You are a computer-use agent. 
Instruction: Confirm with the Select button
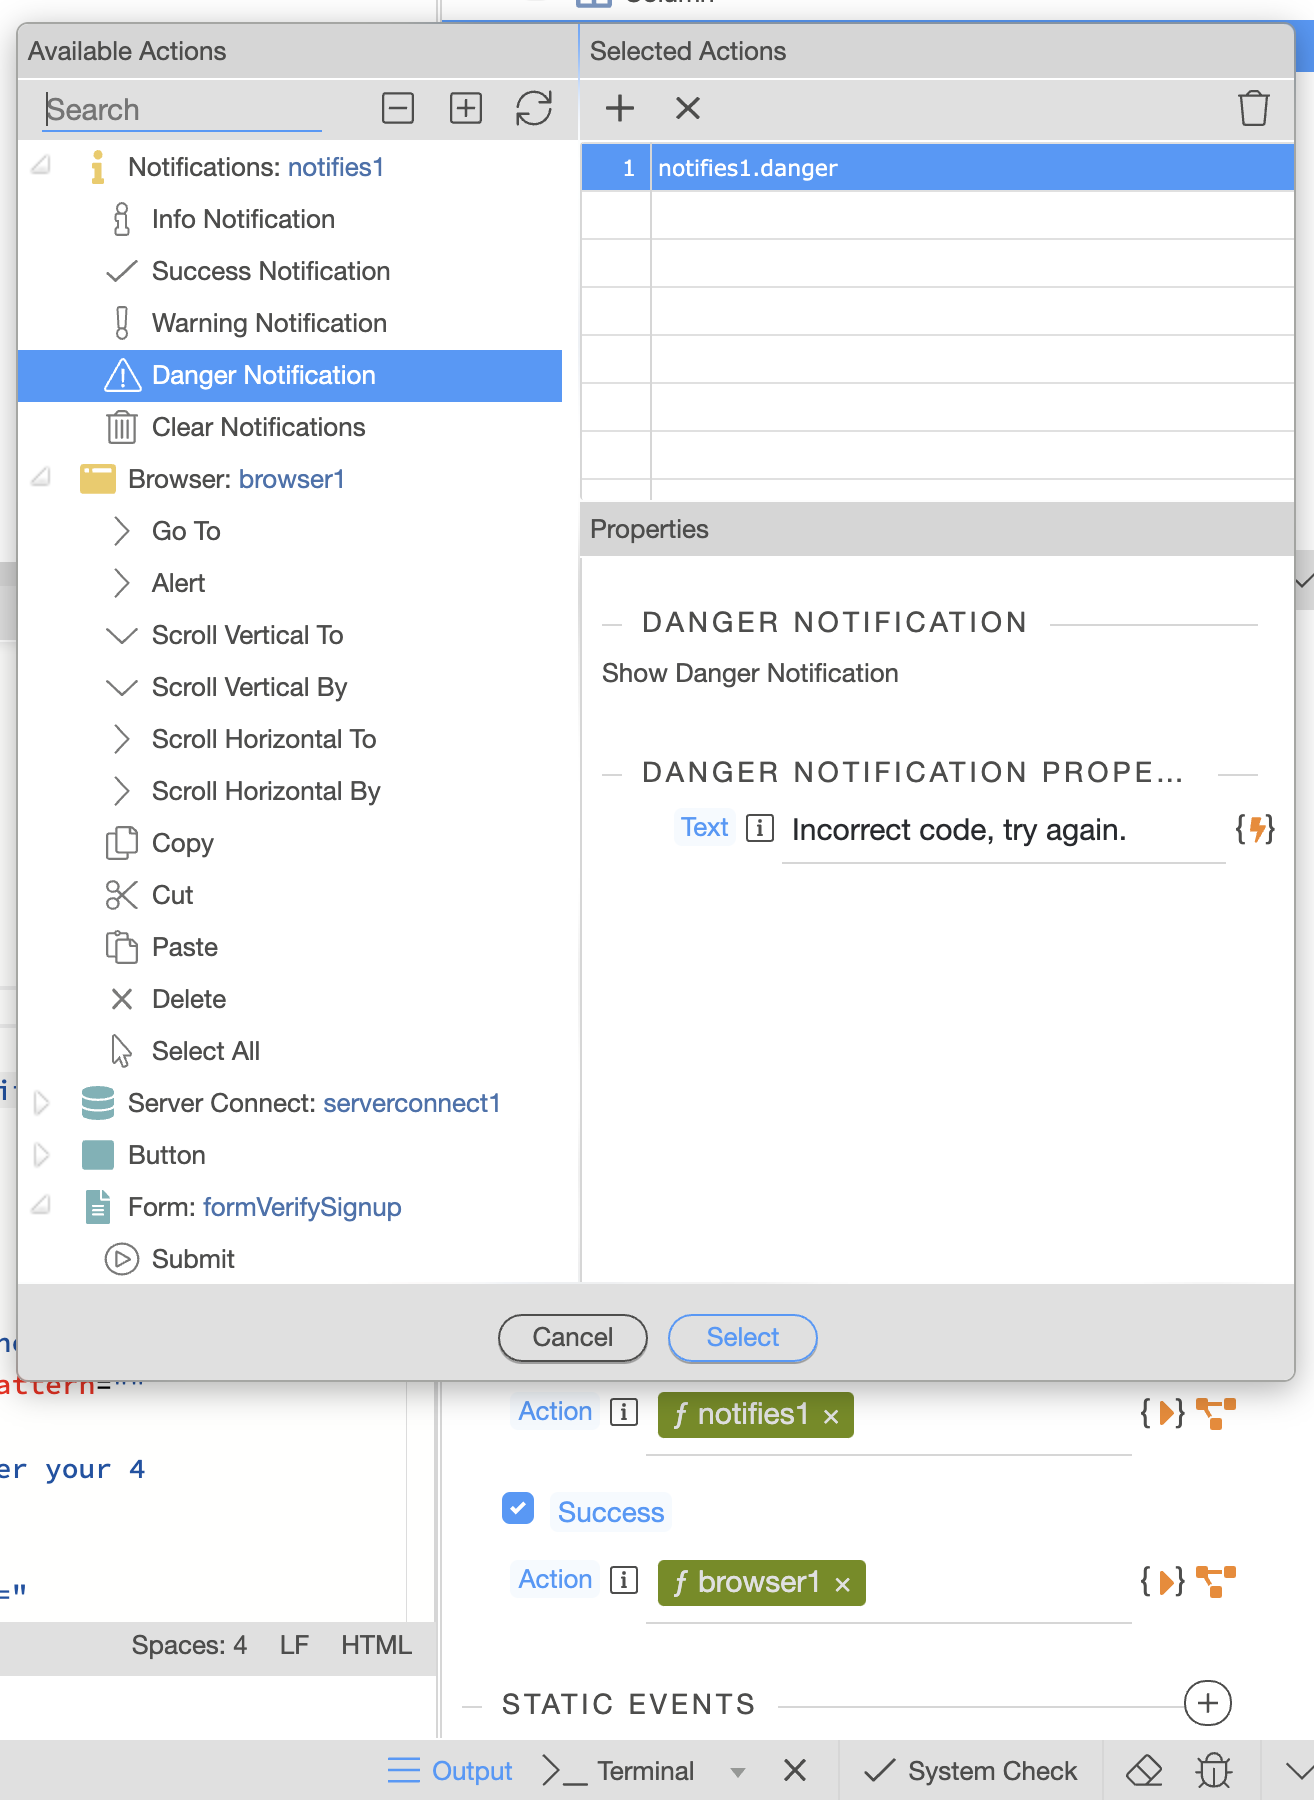coord(742,1338)
